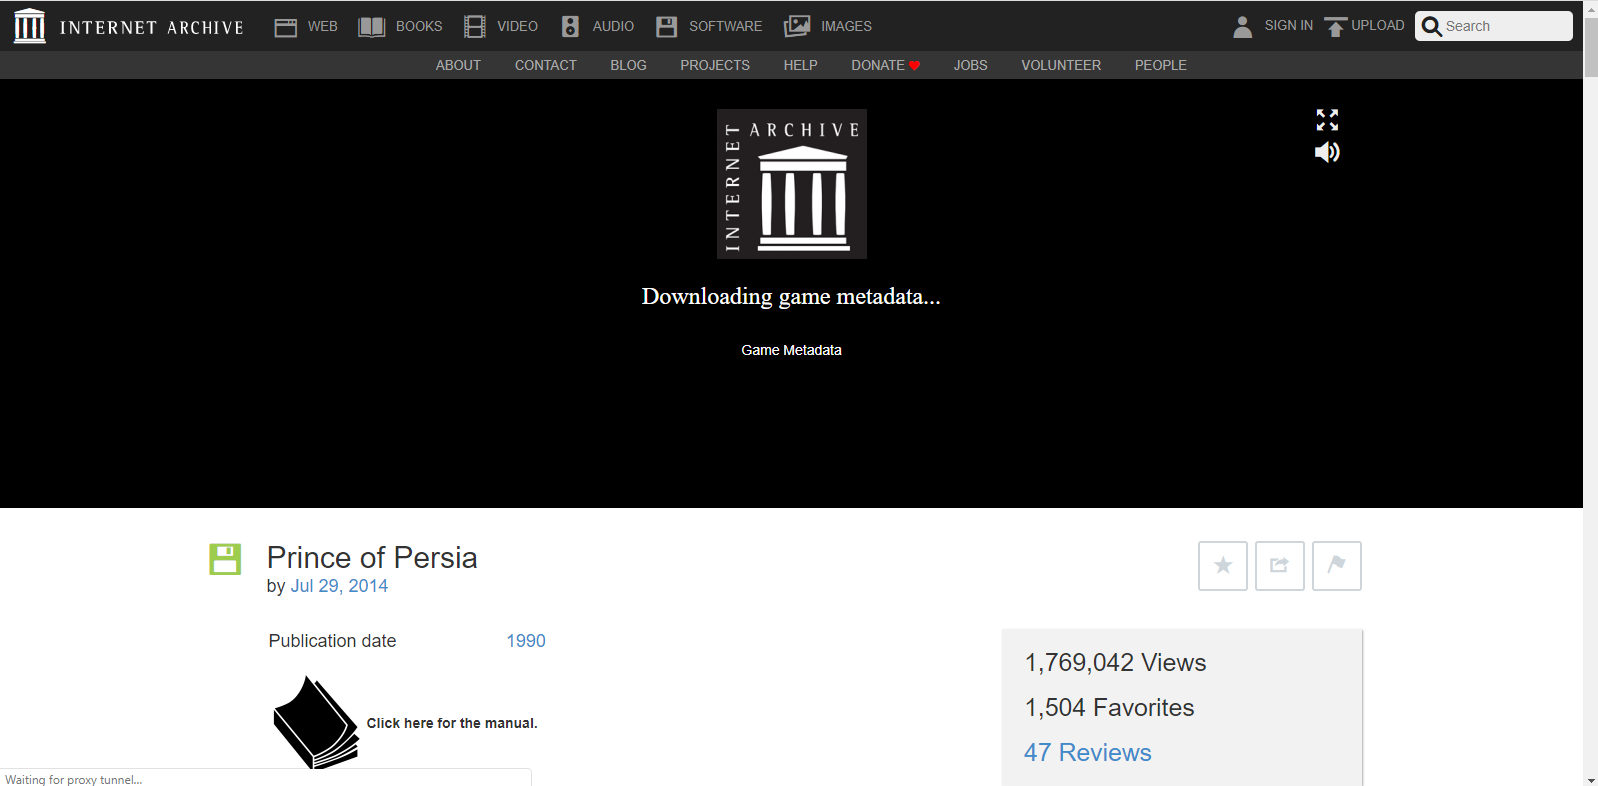The height and width of the screenshot is (786, 1598).
Task: Click the page vertical scrollbar thumb
Action: tap(1591, 46)
